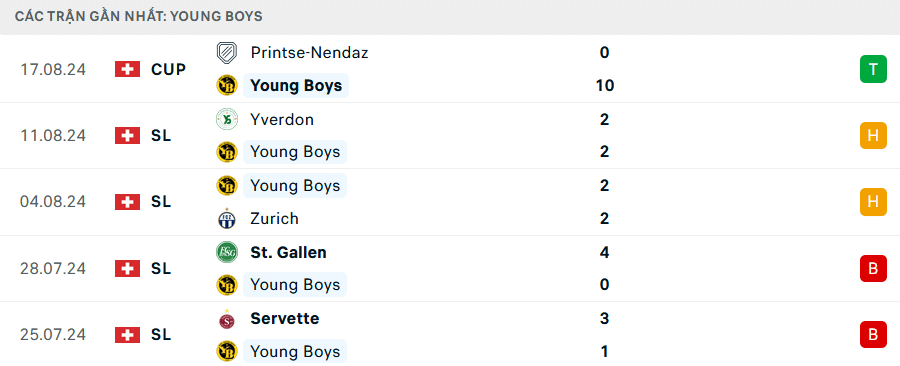Click the green T result badge
The width and height of the screenshot is (900, 366).
point(873,69)
